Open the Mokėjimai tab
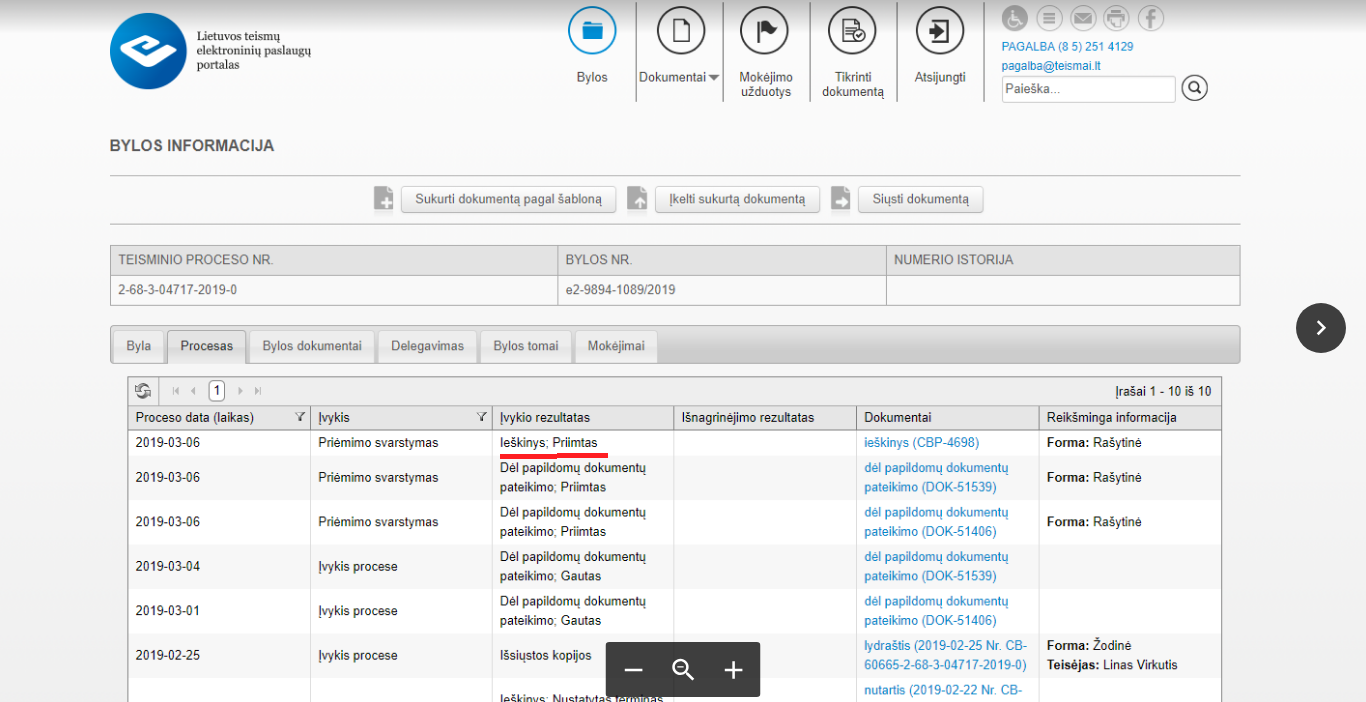Screen dimensions: 1366x702 [x=616, y=346]
